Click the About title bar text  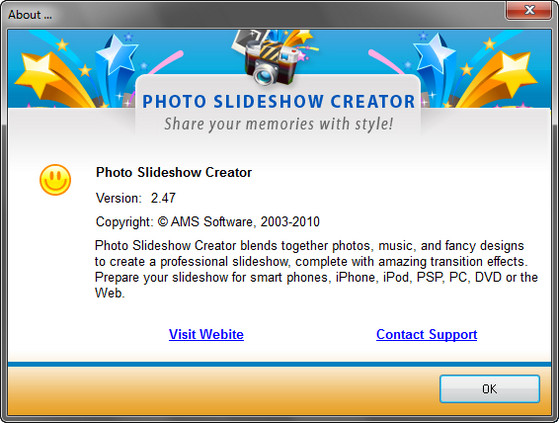pyautogui.click(x=30, y=15)
